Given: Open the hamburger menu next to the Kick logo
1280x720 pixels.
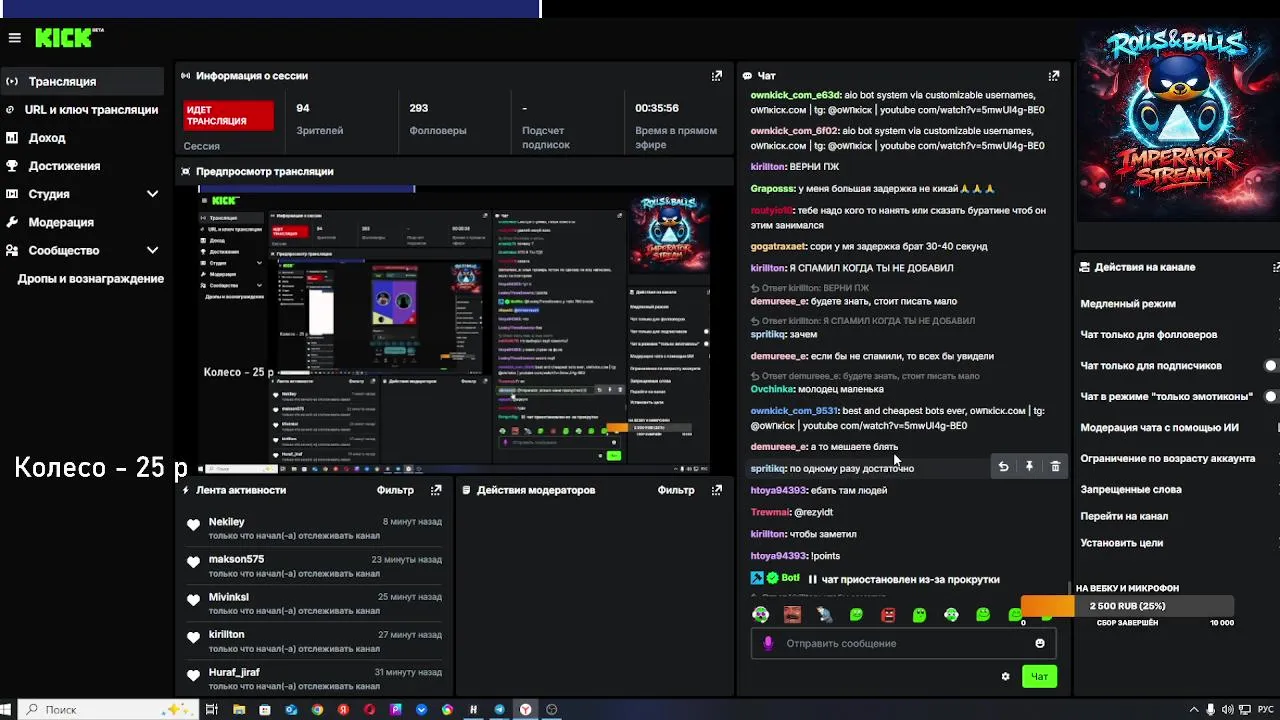Looking at the screenshot, I should coord(14,38).
